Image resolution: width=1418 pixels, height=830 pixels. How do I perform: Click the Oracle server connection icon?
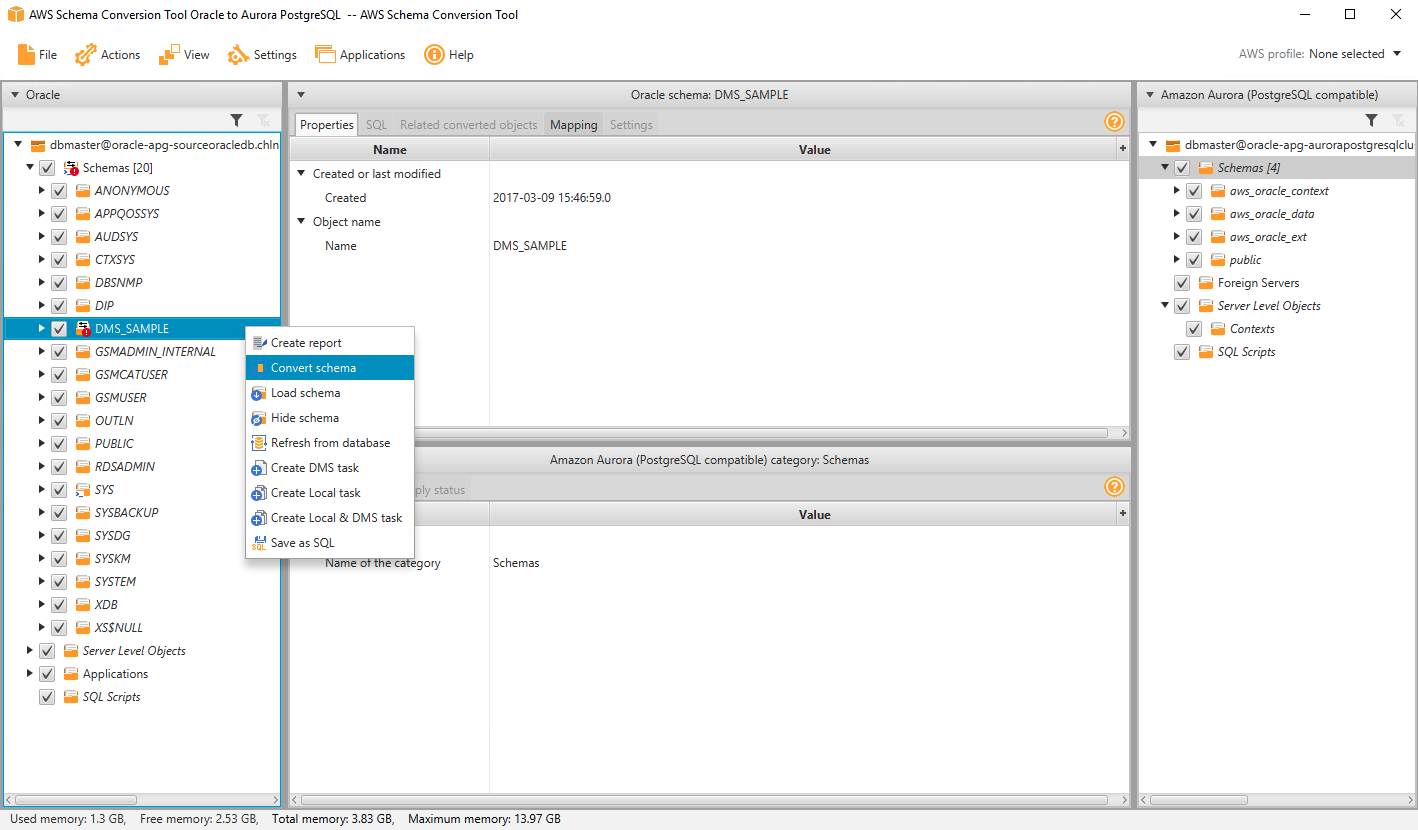(x=38, y=145)
